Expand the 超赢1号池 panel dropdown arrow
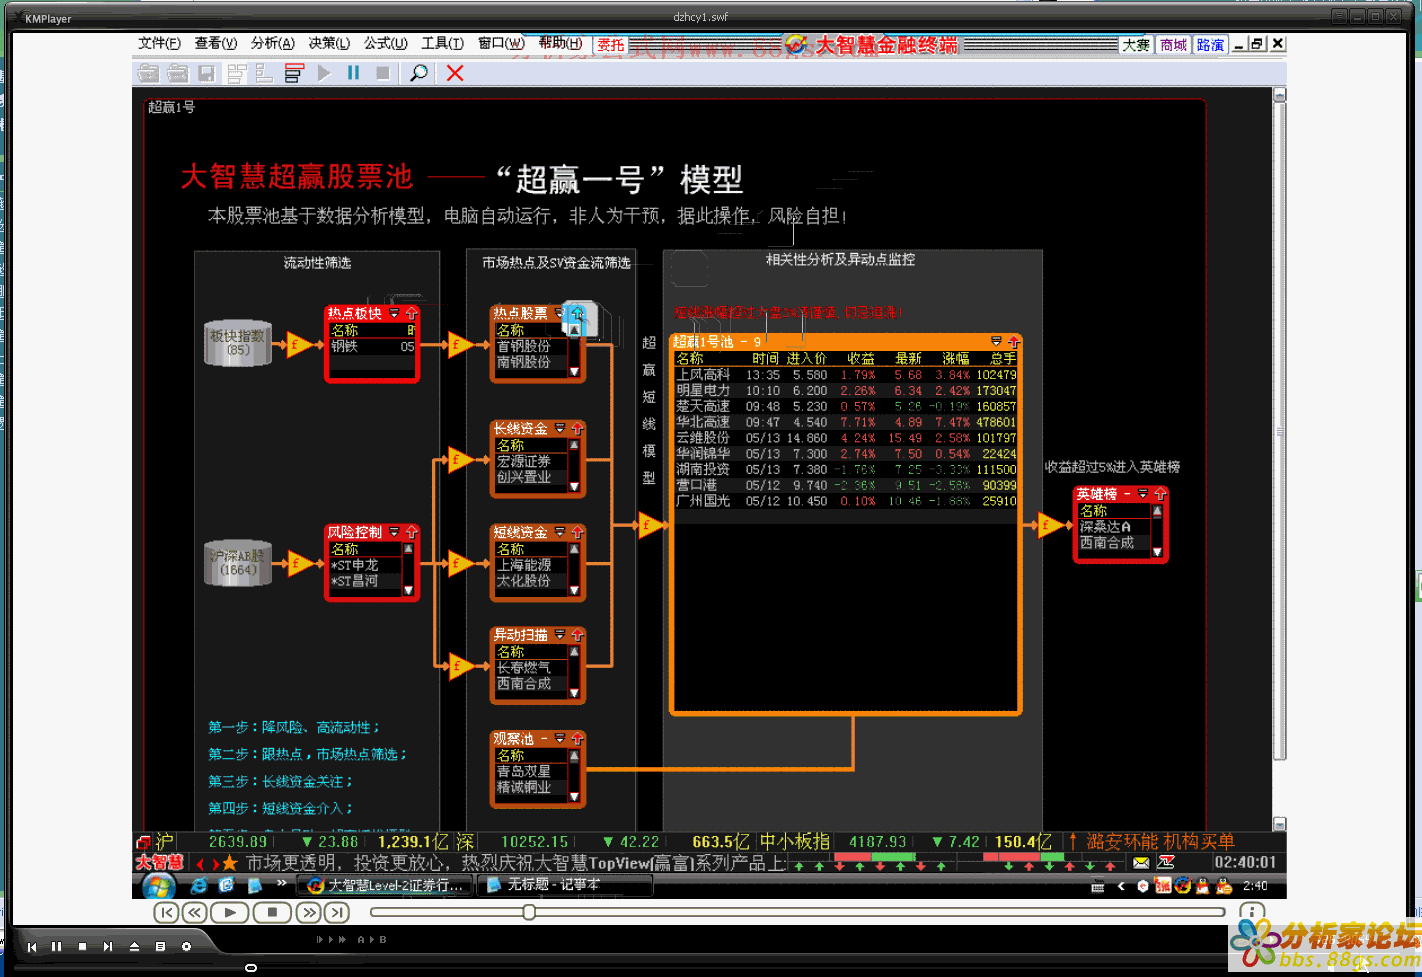 coord(996,341)
